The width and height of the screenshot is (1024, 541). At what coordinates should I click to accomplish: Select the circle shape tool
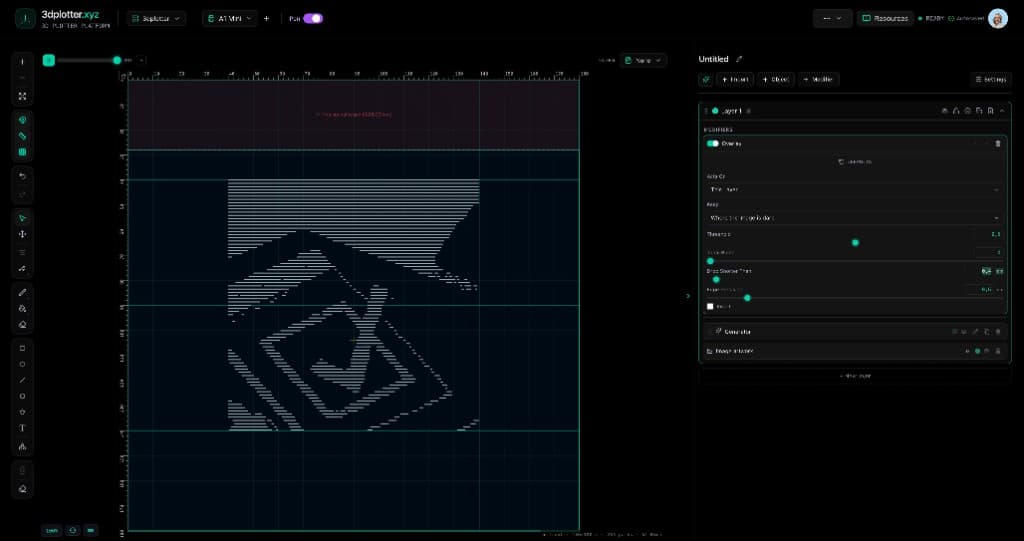tap(23, 364)
